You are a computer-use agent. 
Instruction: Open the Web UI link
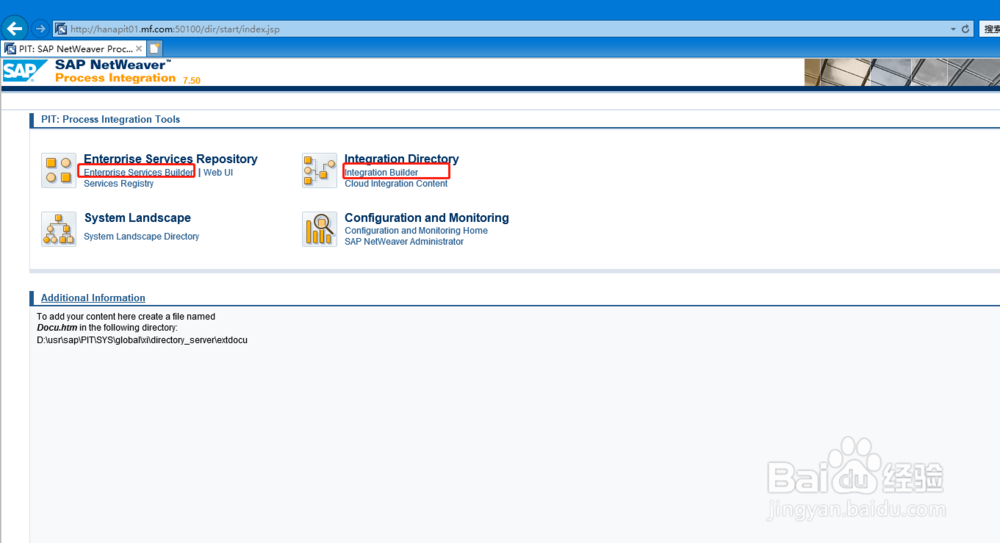click(x=218, y=172)
